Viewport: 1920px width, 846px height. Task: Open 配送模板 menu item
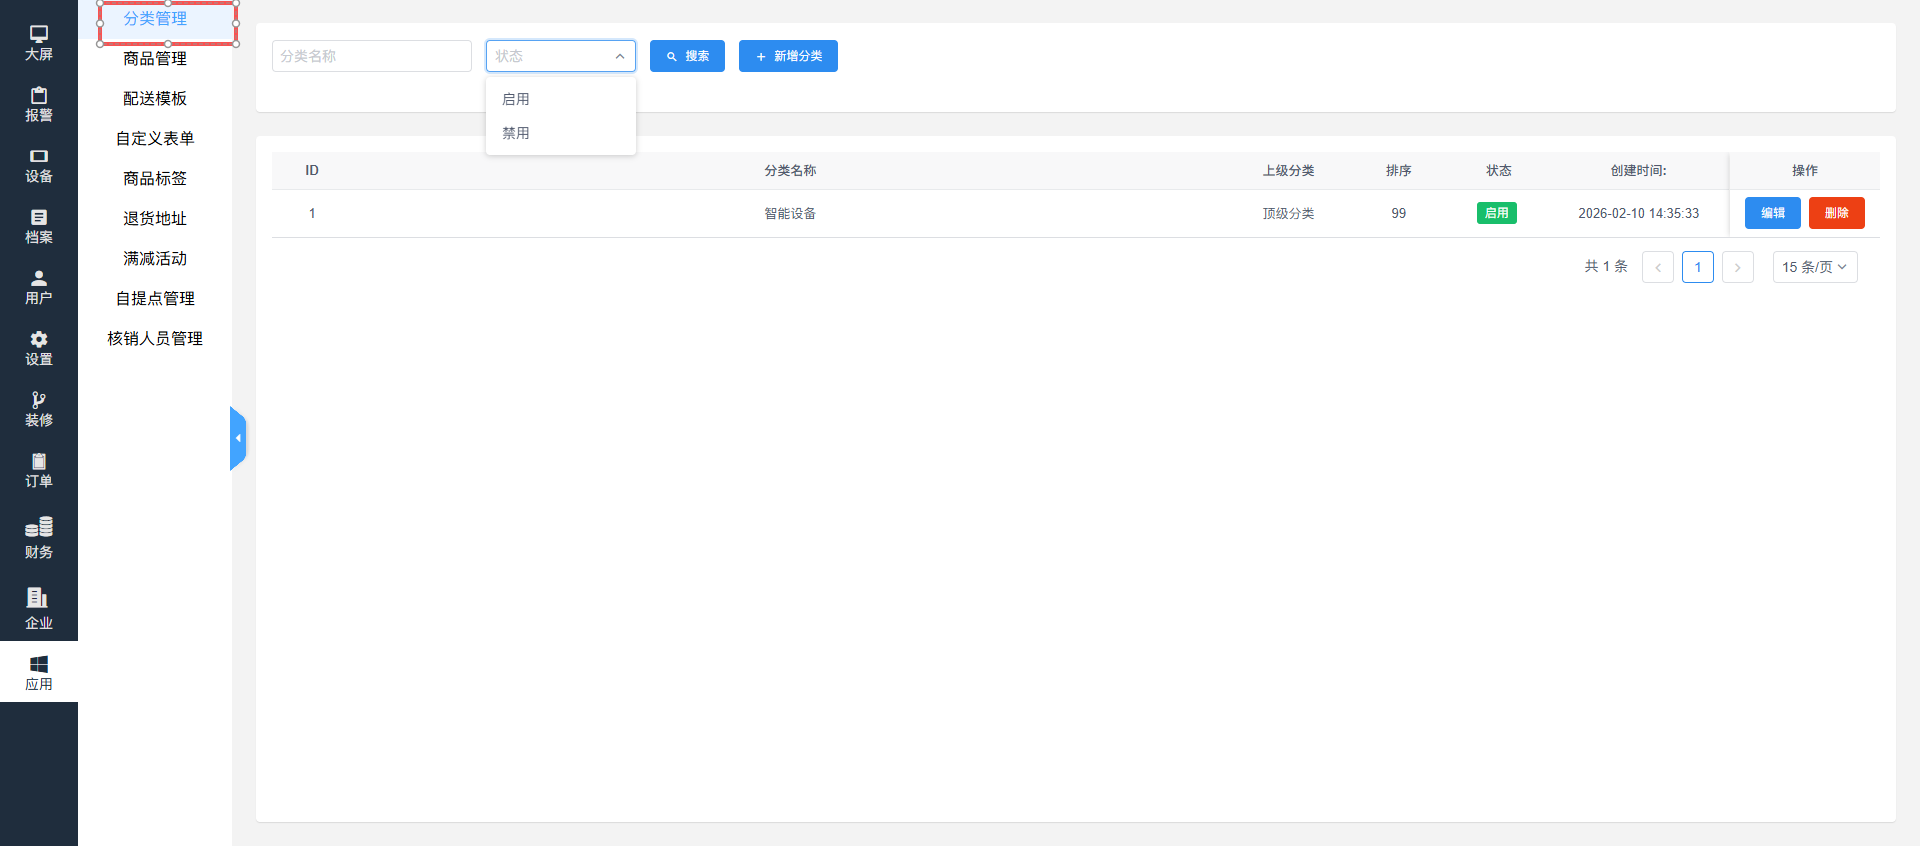(155, 99)
